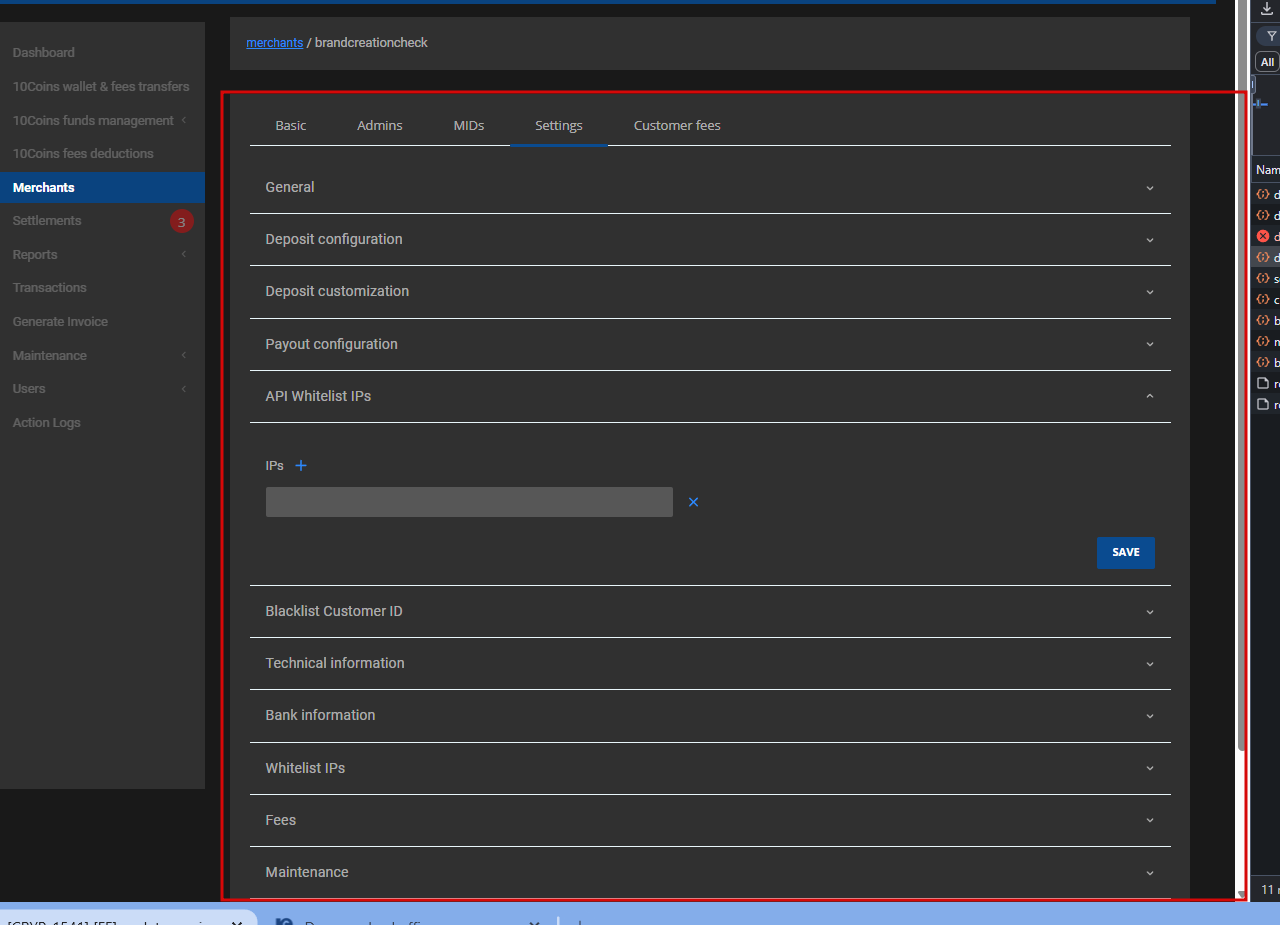This screenshot has height=925, width=1280.
Task: Expand the Payout configuration section
Action: point(710,344)
